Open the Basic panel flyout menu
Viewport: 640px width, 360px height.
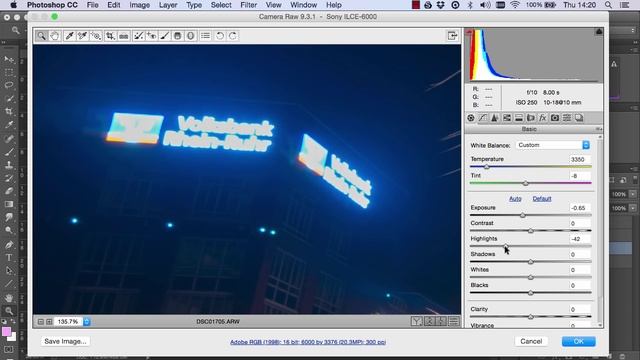tap(598, 129)
